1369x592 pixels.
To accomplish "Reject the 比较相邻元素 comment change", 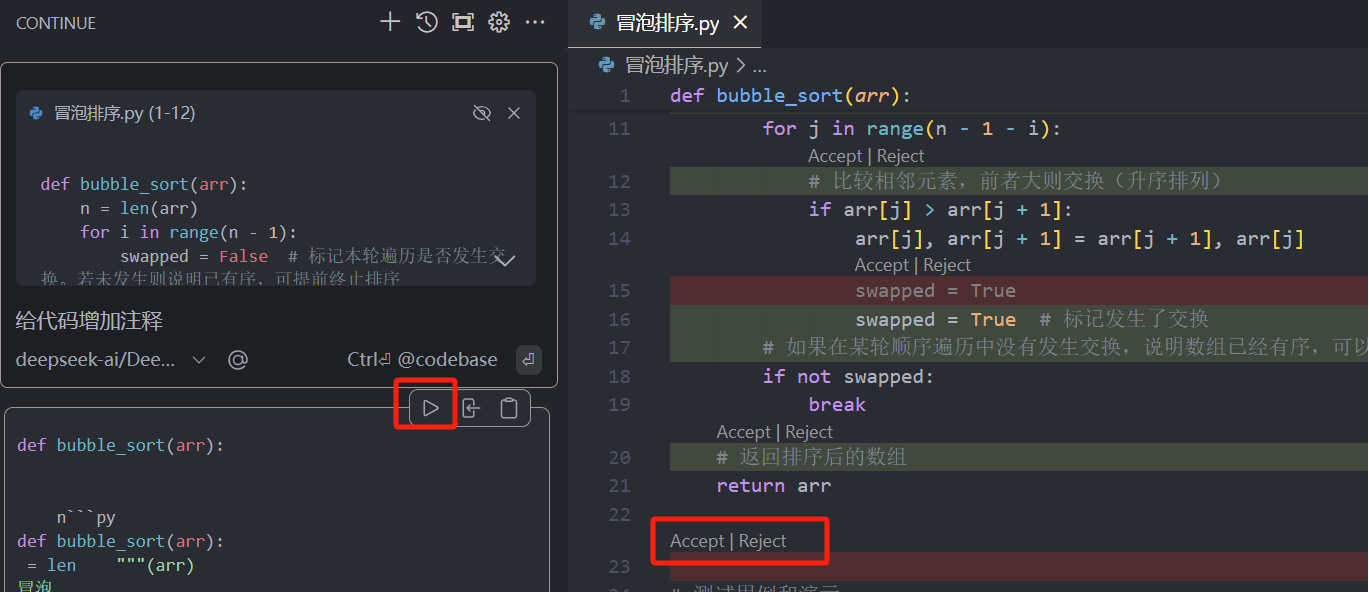I will tap(901, 156).
